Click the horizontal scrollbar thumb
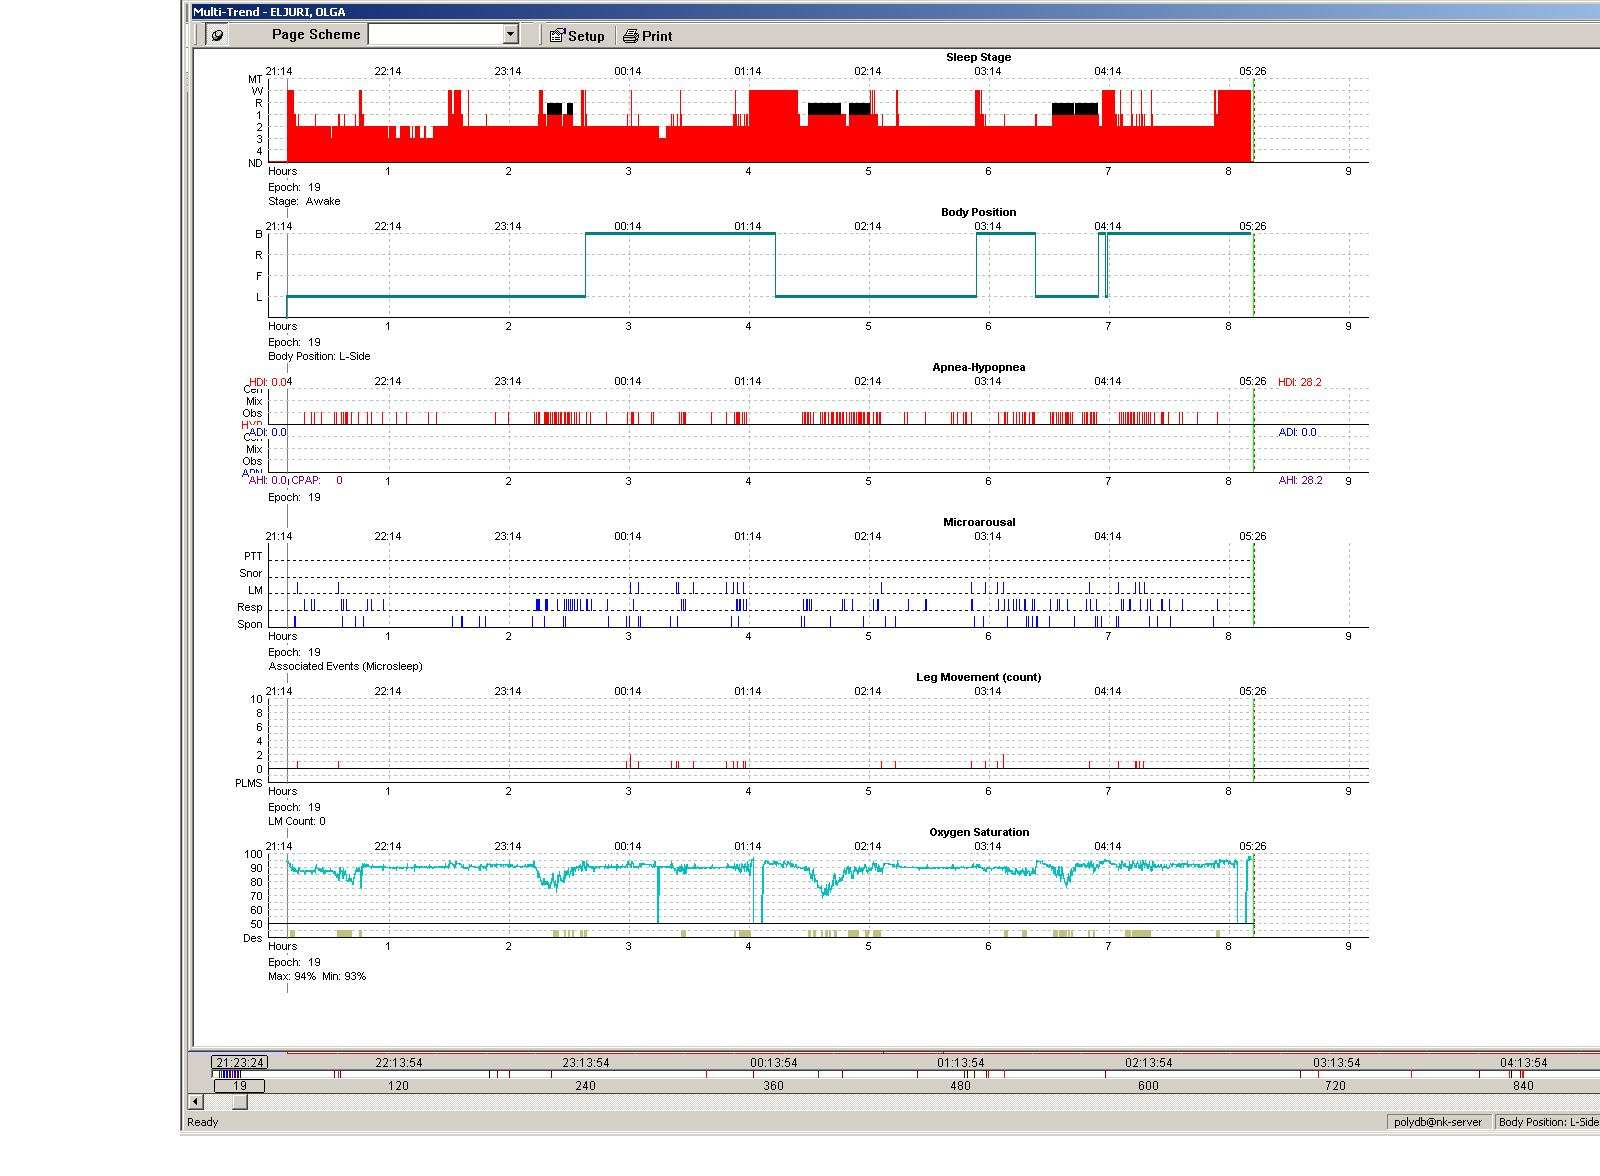This screenshot has width=1600, height=1176. tap(239, 1102)
